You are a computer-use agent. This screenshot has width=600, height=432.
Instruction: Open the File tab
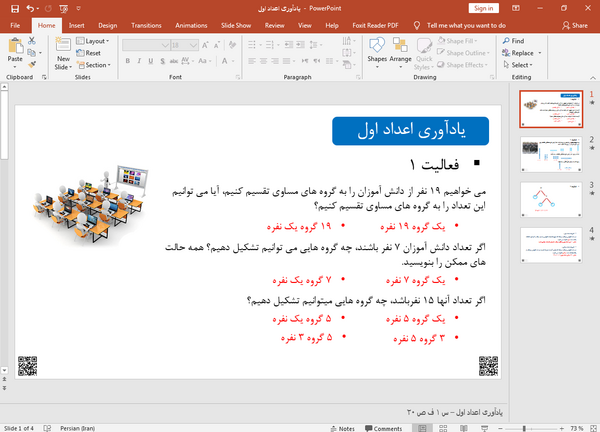tap(15, 25)
